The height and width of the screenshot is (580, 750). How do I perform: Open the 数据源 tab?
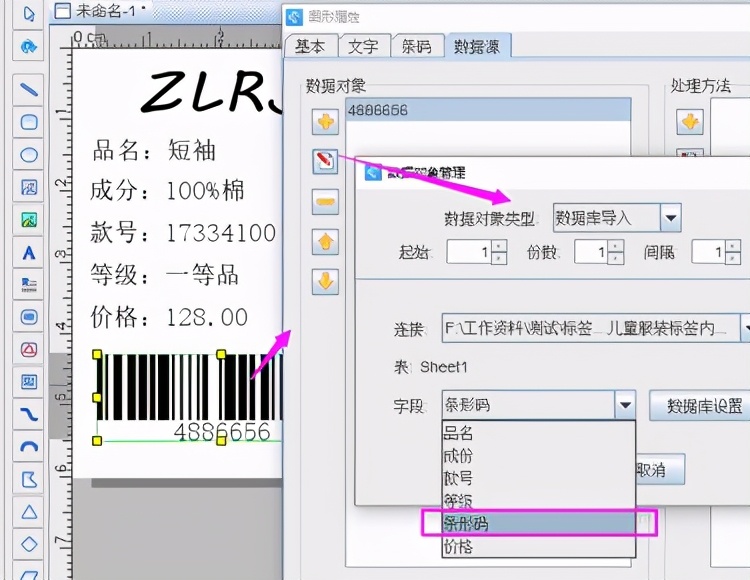pyautogui.click(x=477, y=46)
